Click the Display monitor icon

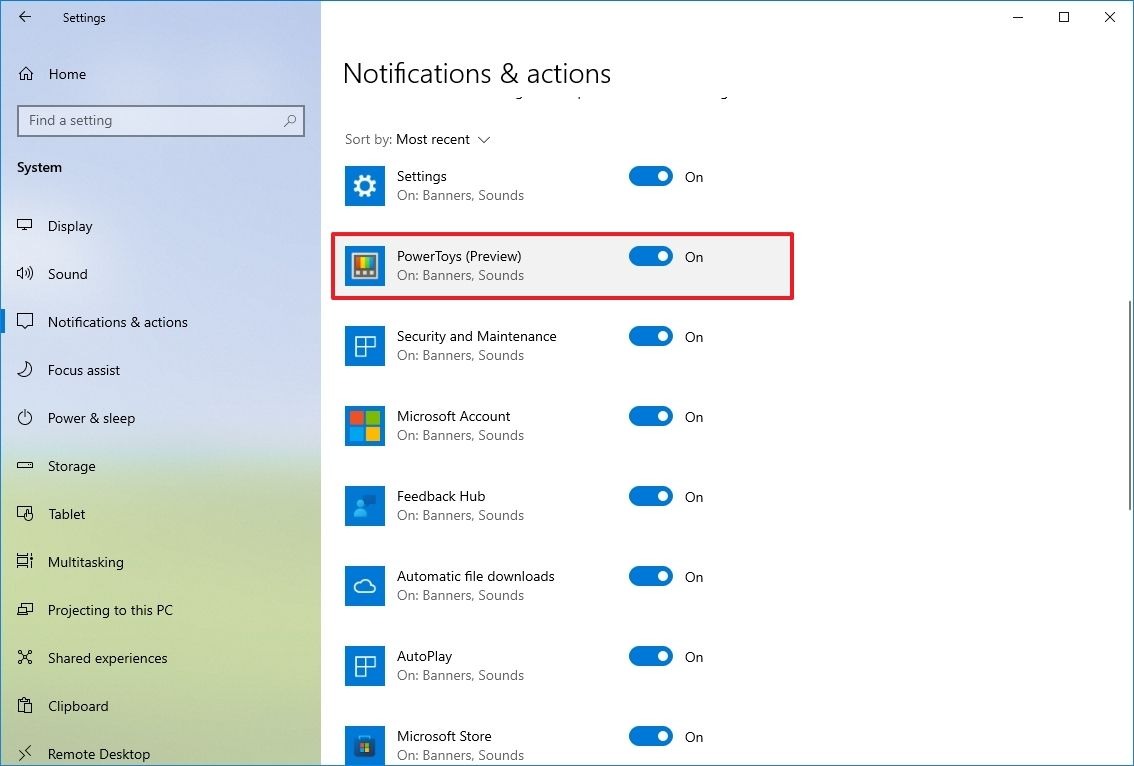pyautogui.click(x=25, y=226)
